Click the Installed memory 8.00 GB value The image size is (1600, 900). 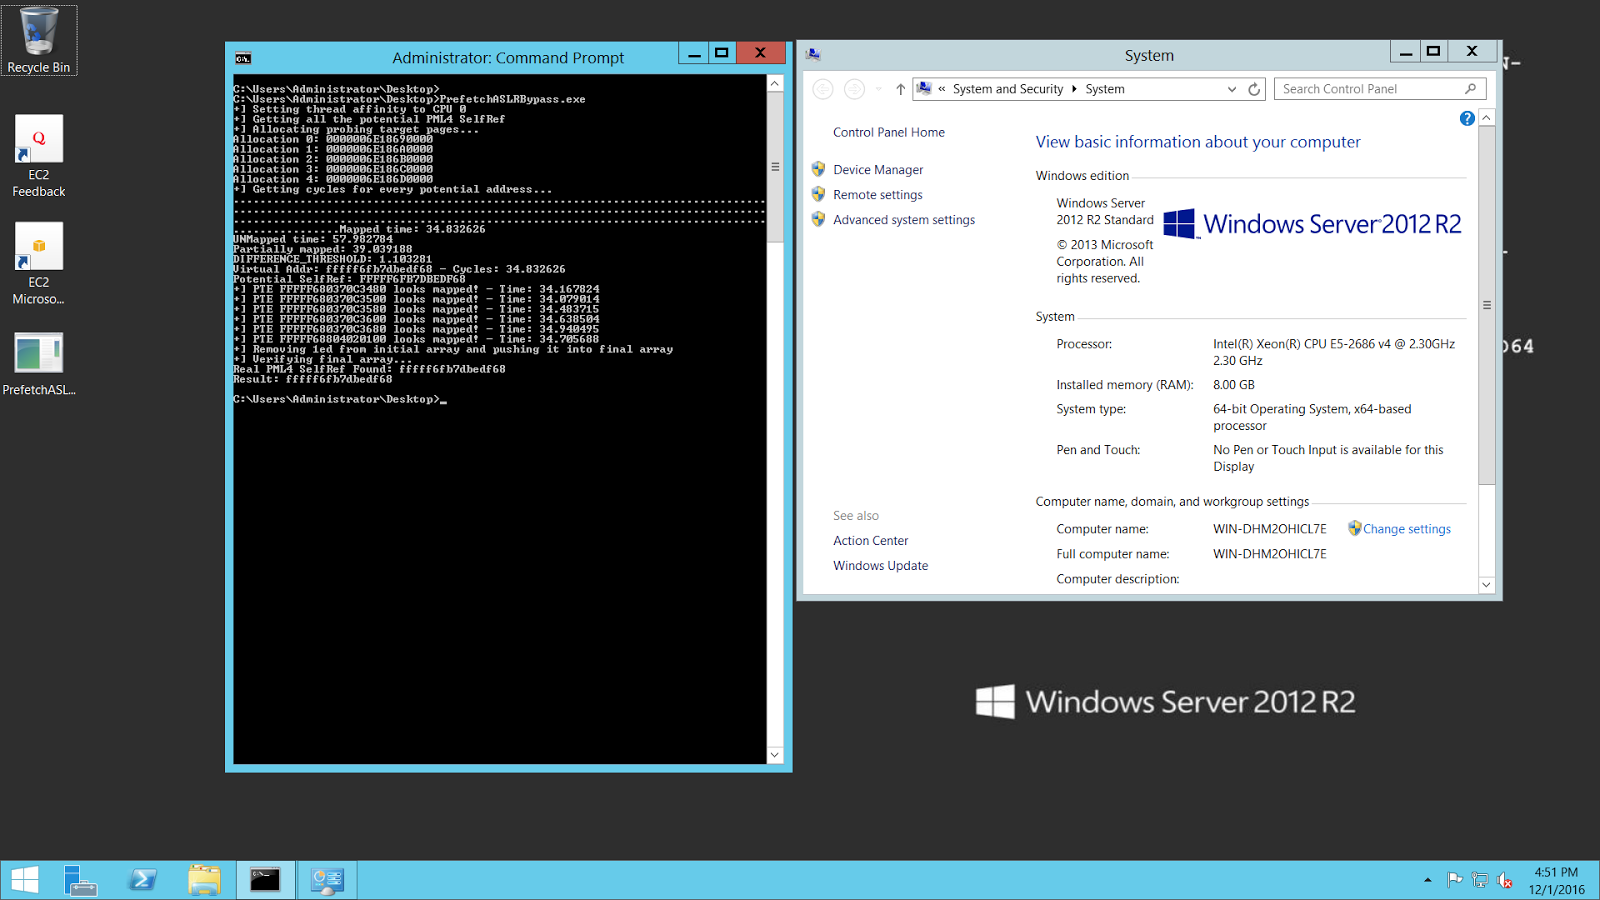pyautogui.click(x=1233, y=385)
